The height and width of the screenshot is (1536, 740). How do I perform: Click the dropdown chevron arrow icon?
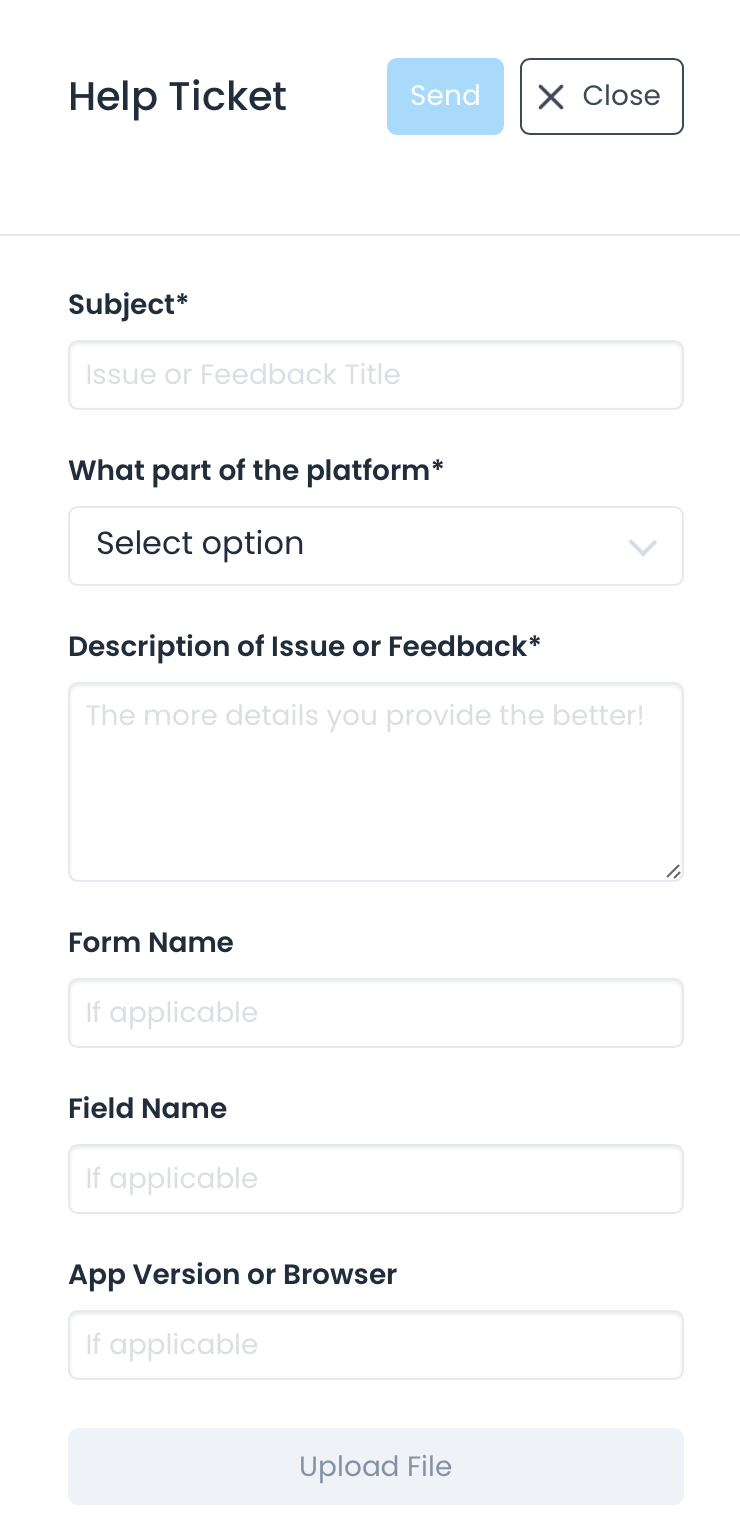(x=642, y=547)
